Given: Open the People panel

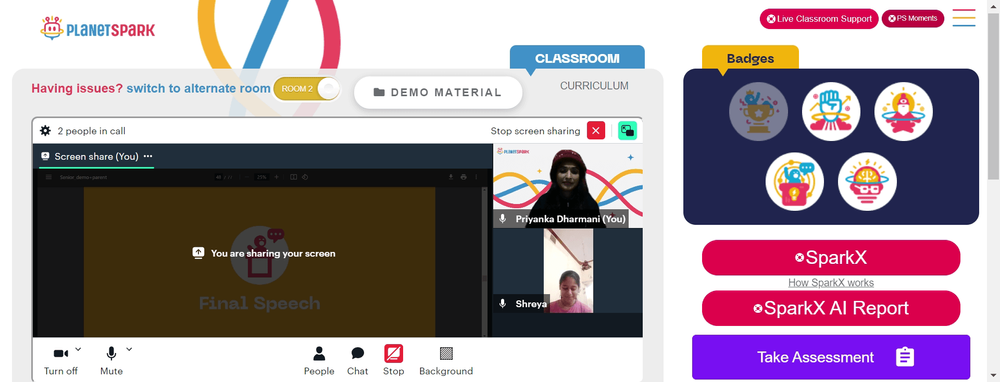Looking at the screenshot, I should 319,360.
